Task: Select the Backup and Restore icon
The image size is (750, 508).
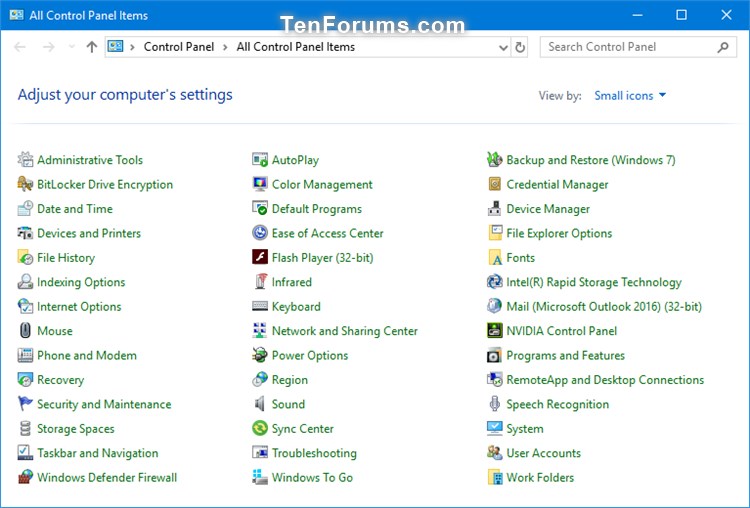Action: click(494, 160)
